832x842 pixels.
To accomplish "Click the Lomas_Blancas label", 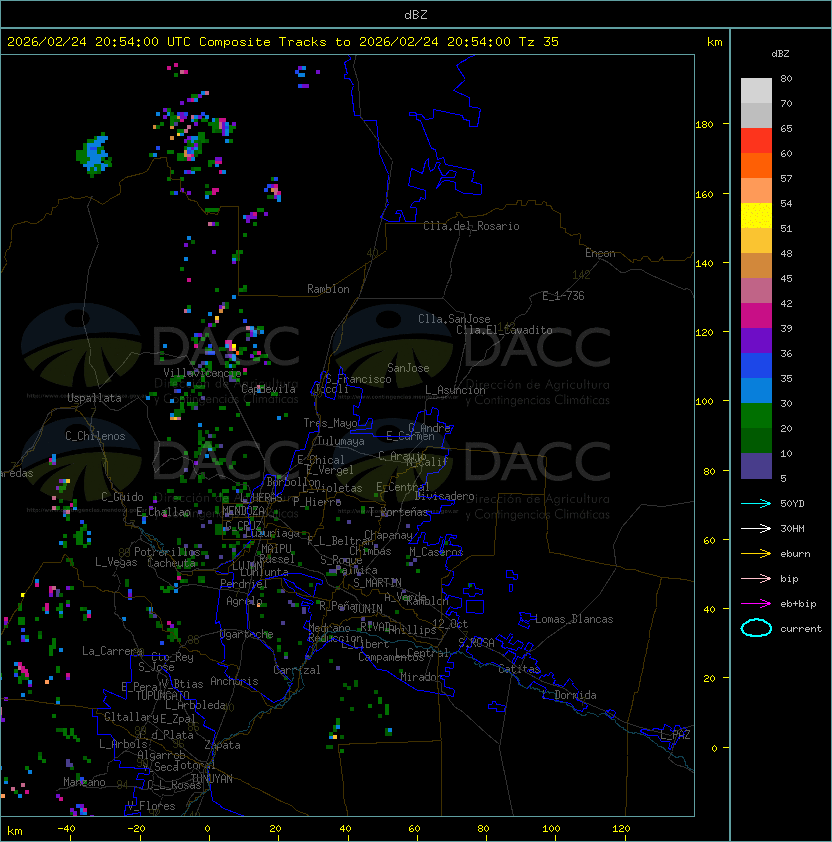I will 574,619.
